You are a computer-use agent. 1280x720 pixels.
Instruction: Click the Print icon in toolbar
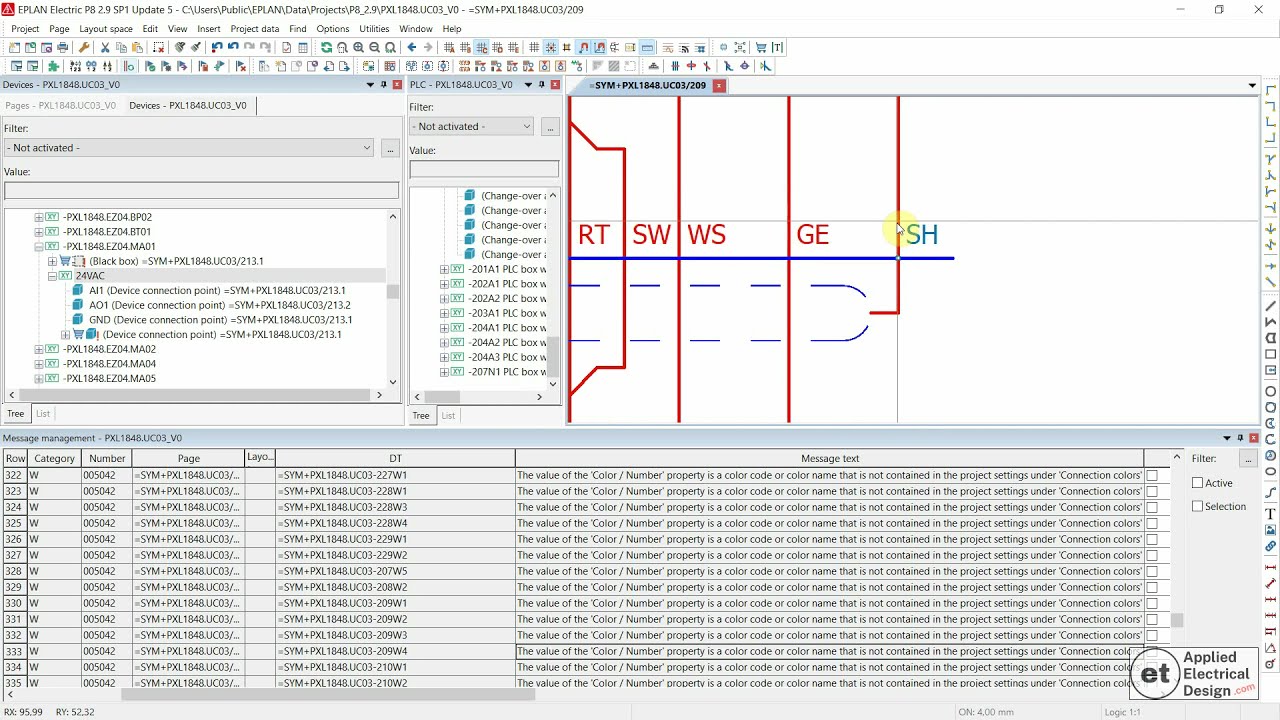62,48
